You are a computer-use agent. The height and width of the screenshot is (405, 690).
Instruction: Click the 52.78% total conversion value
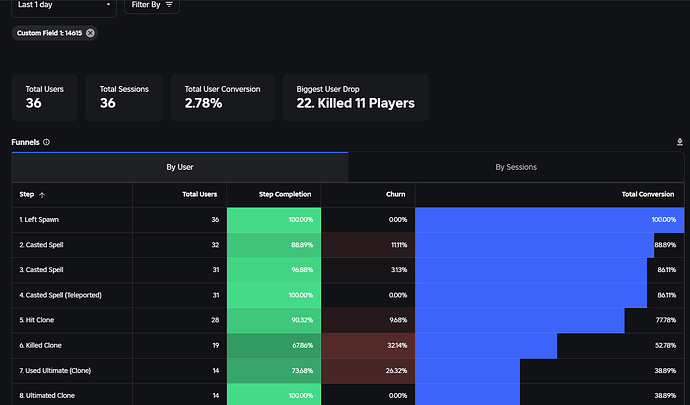coord(665,346)
